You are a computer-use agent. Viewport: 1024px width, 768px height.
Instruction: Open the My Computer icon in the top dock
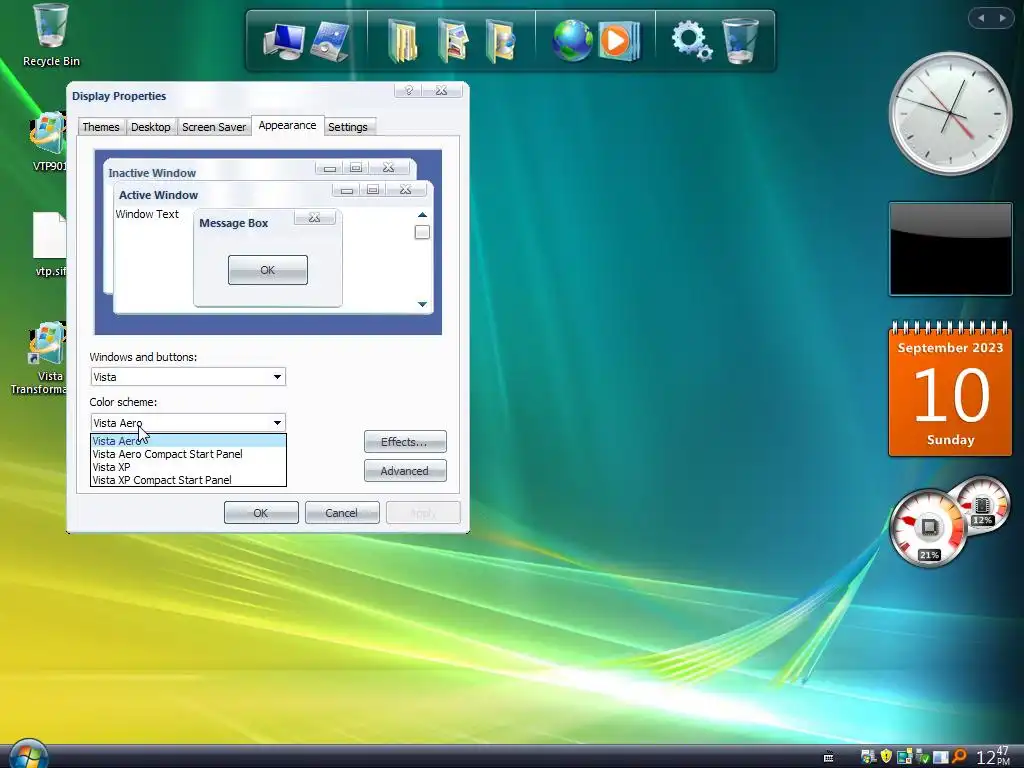pyautogui.click(x=284, y=41)
